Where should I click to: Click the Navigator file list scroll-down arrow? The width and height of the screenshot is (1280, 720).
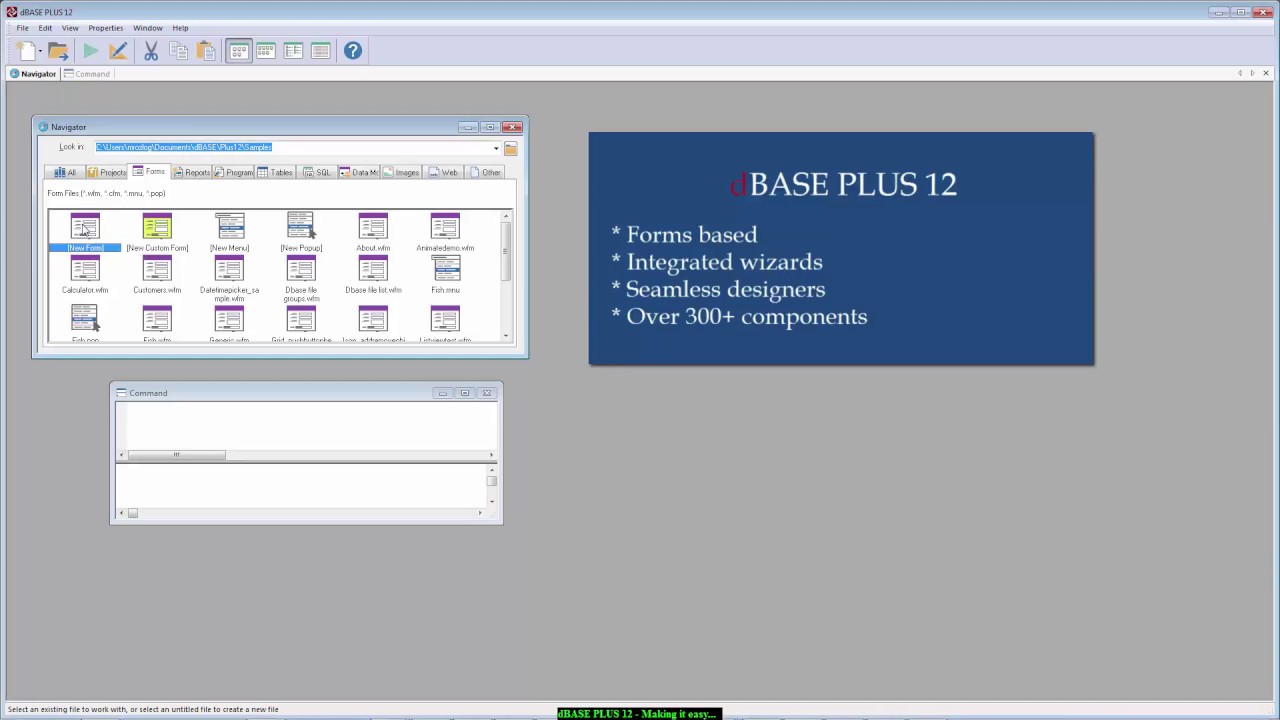coord(506,336)
